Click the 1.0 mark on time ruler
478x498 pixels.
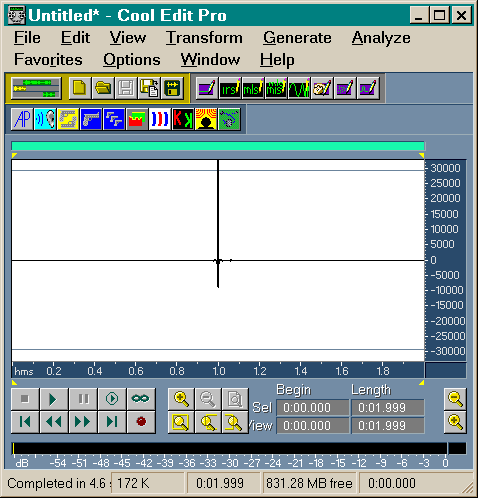pos(219,371)
